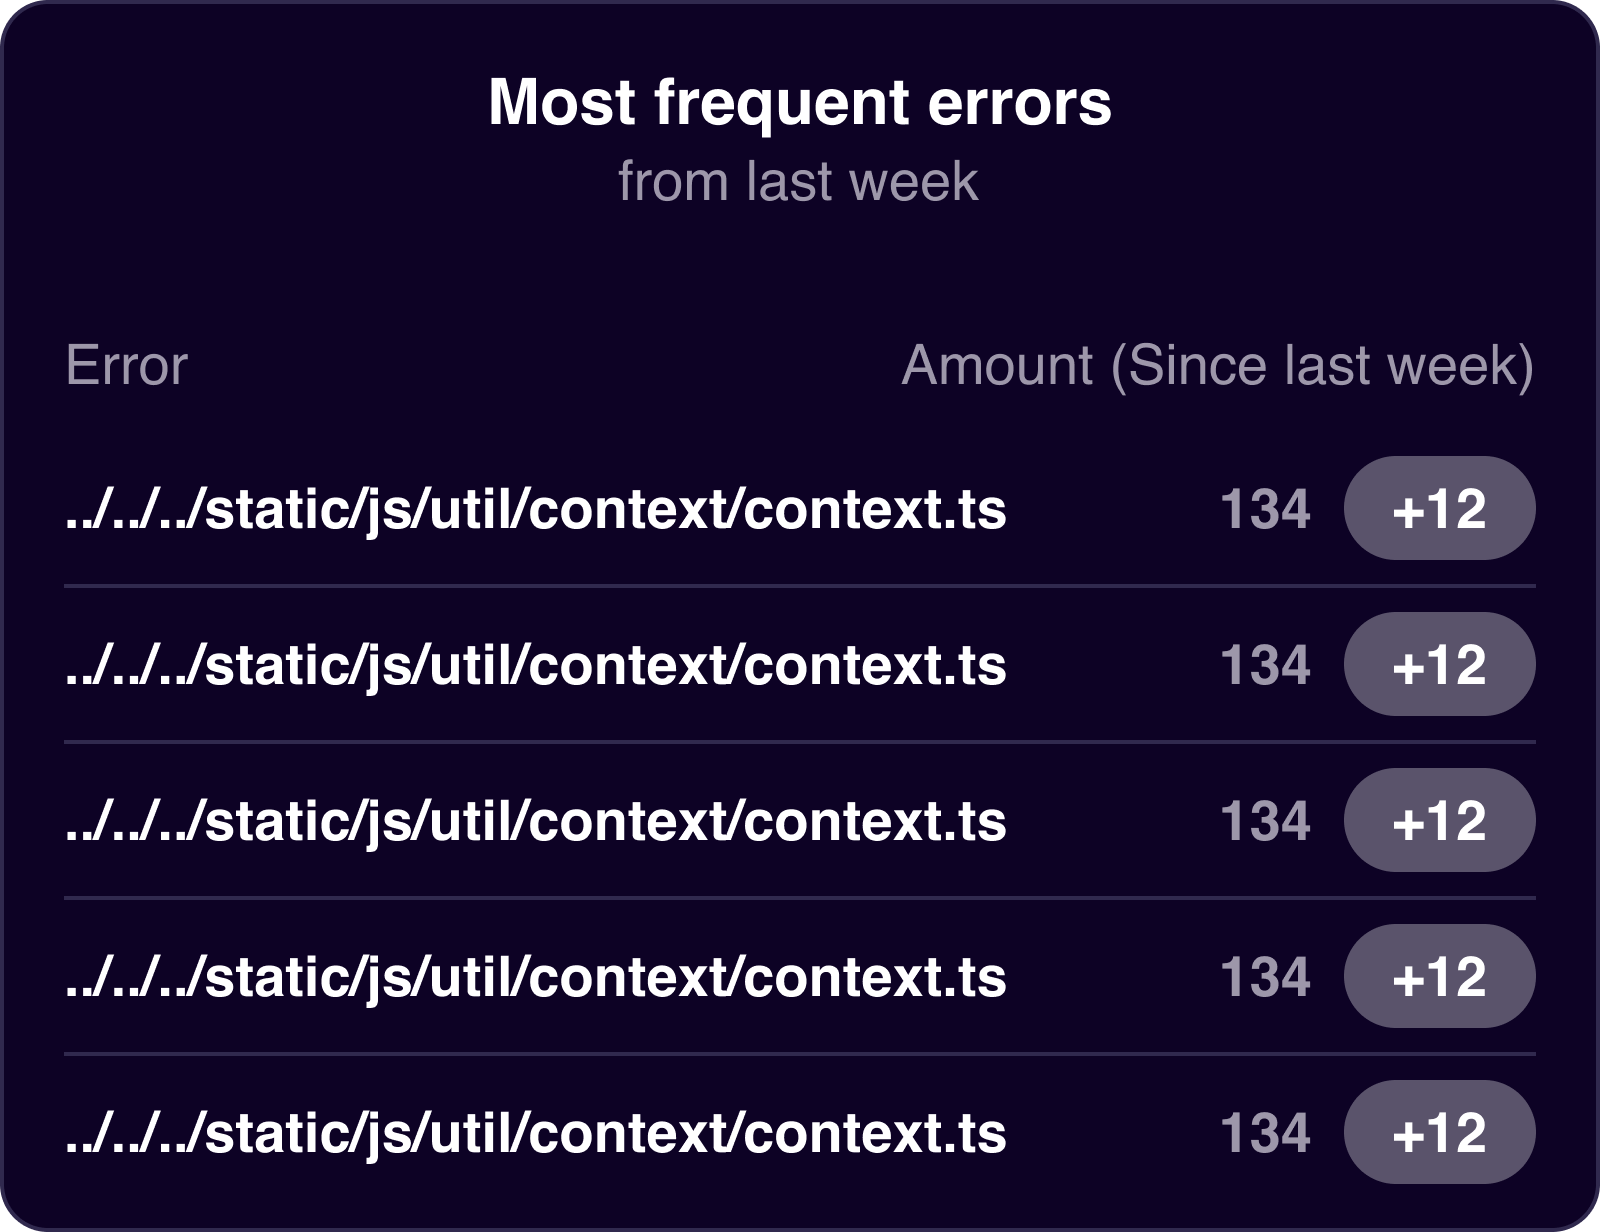Click the 134 count in third row
This screenshot has height=1232, width=1600.
[x=1265, y=821]
